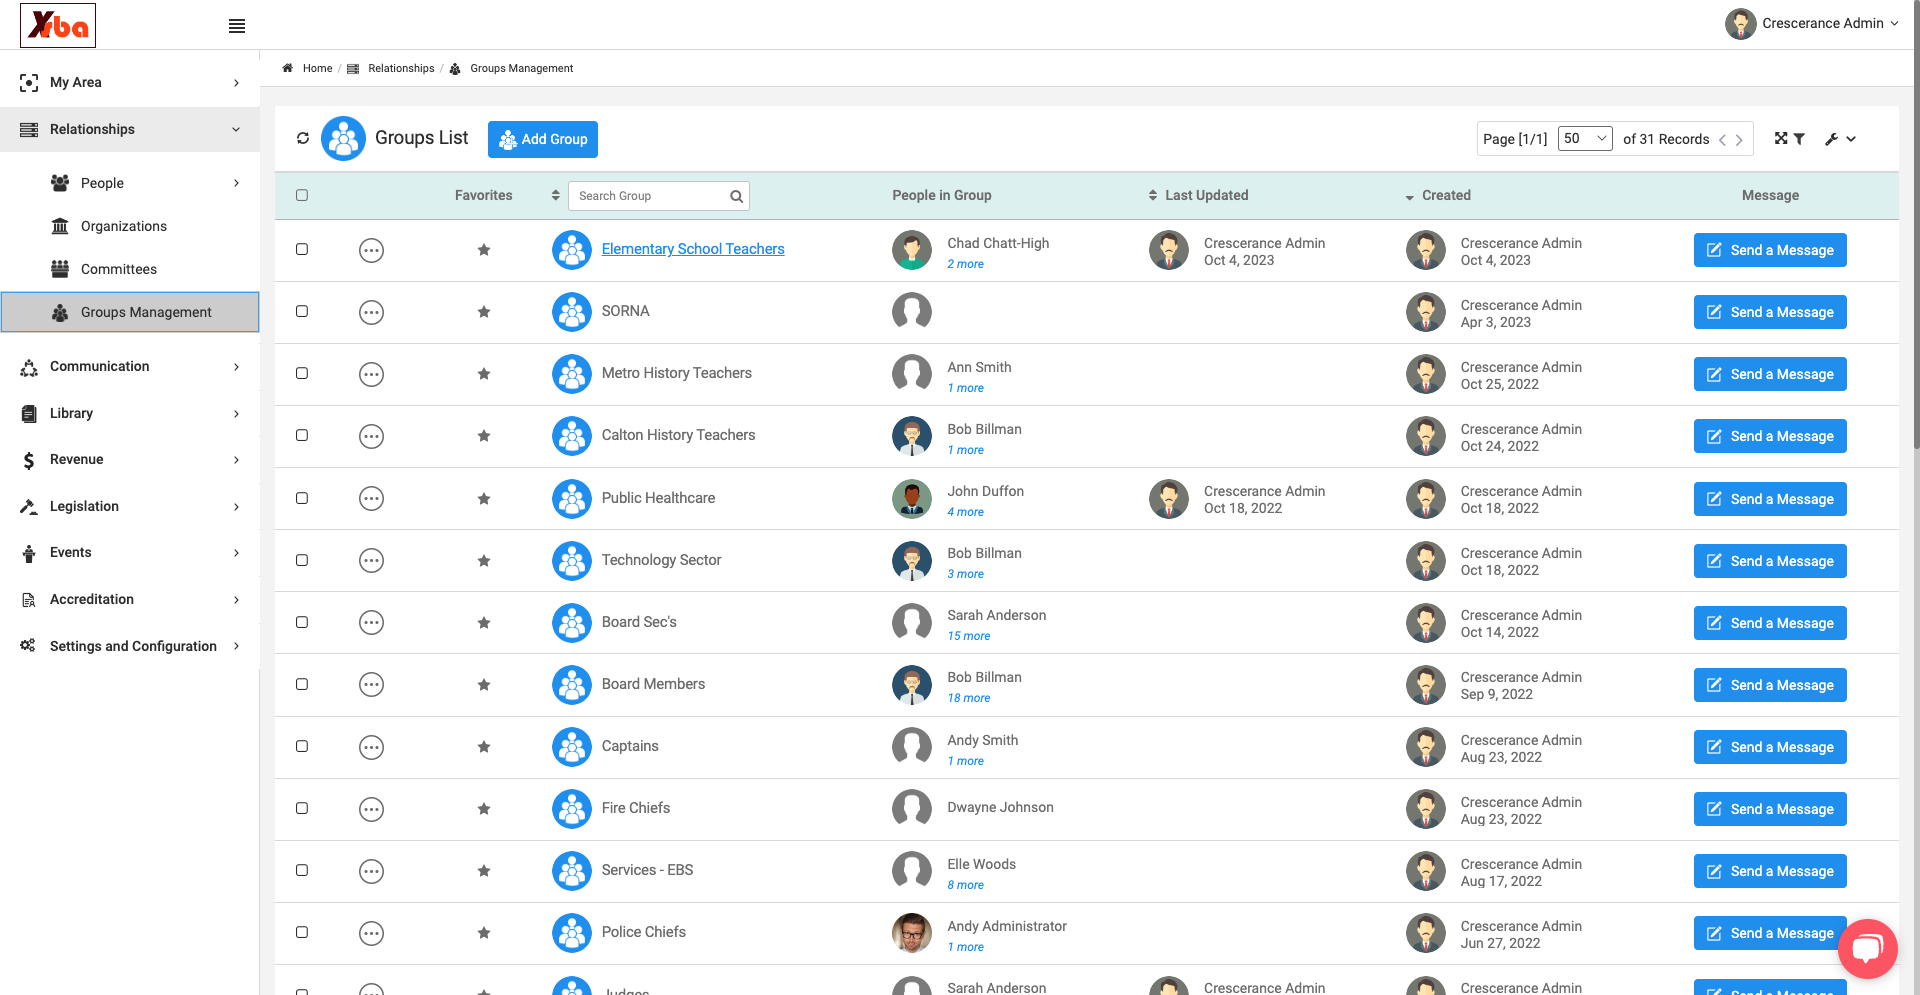Expand the My Area menu

130,82
